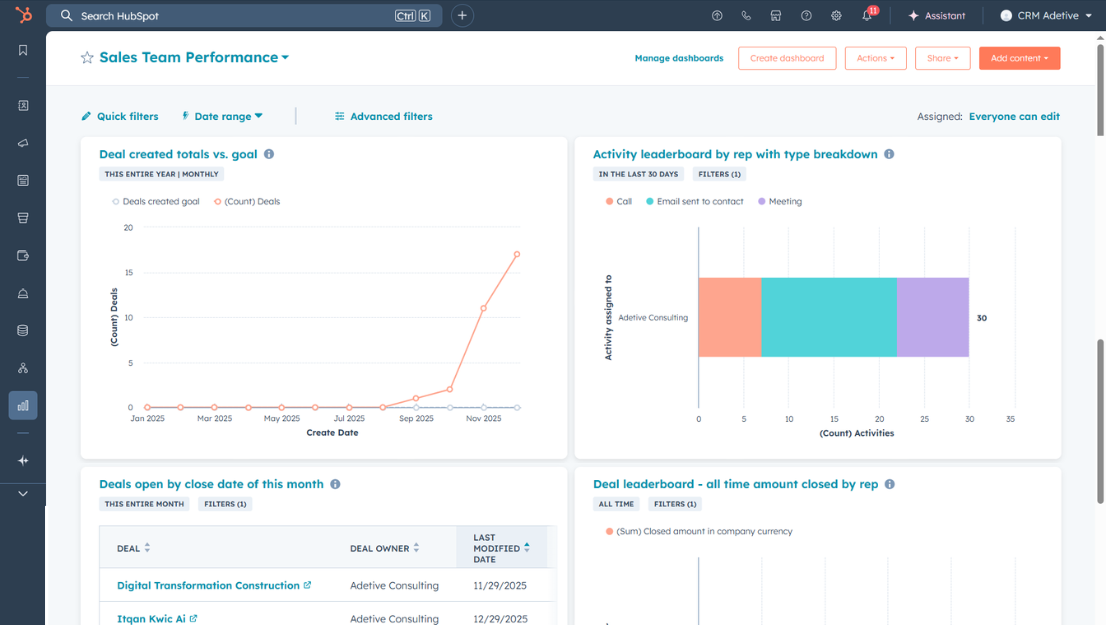Star the Sales Team Performance dashboard

[86, 58]
